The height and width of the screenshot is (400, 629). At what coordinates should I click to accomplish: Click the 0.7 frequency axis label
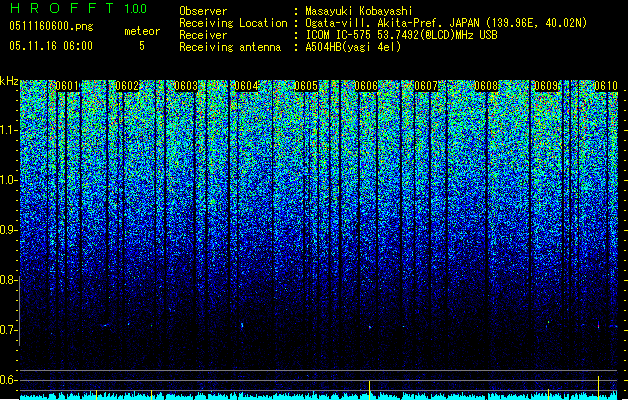click(x=9, y=330)
